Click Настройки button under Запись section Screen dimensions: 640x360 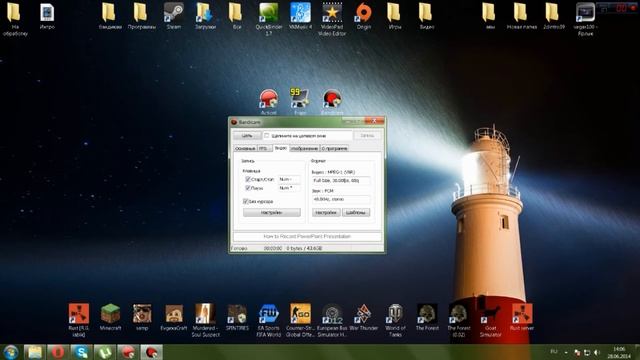(x=271, y=212)
